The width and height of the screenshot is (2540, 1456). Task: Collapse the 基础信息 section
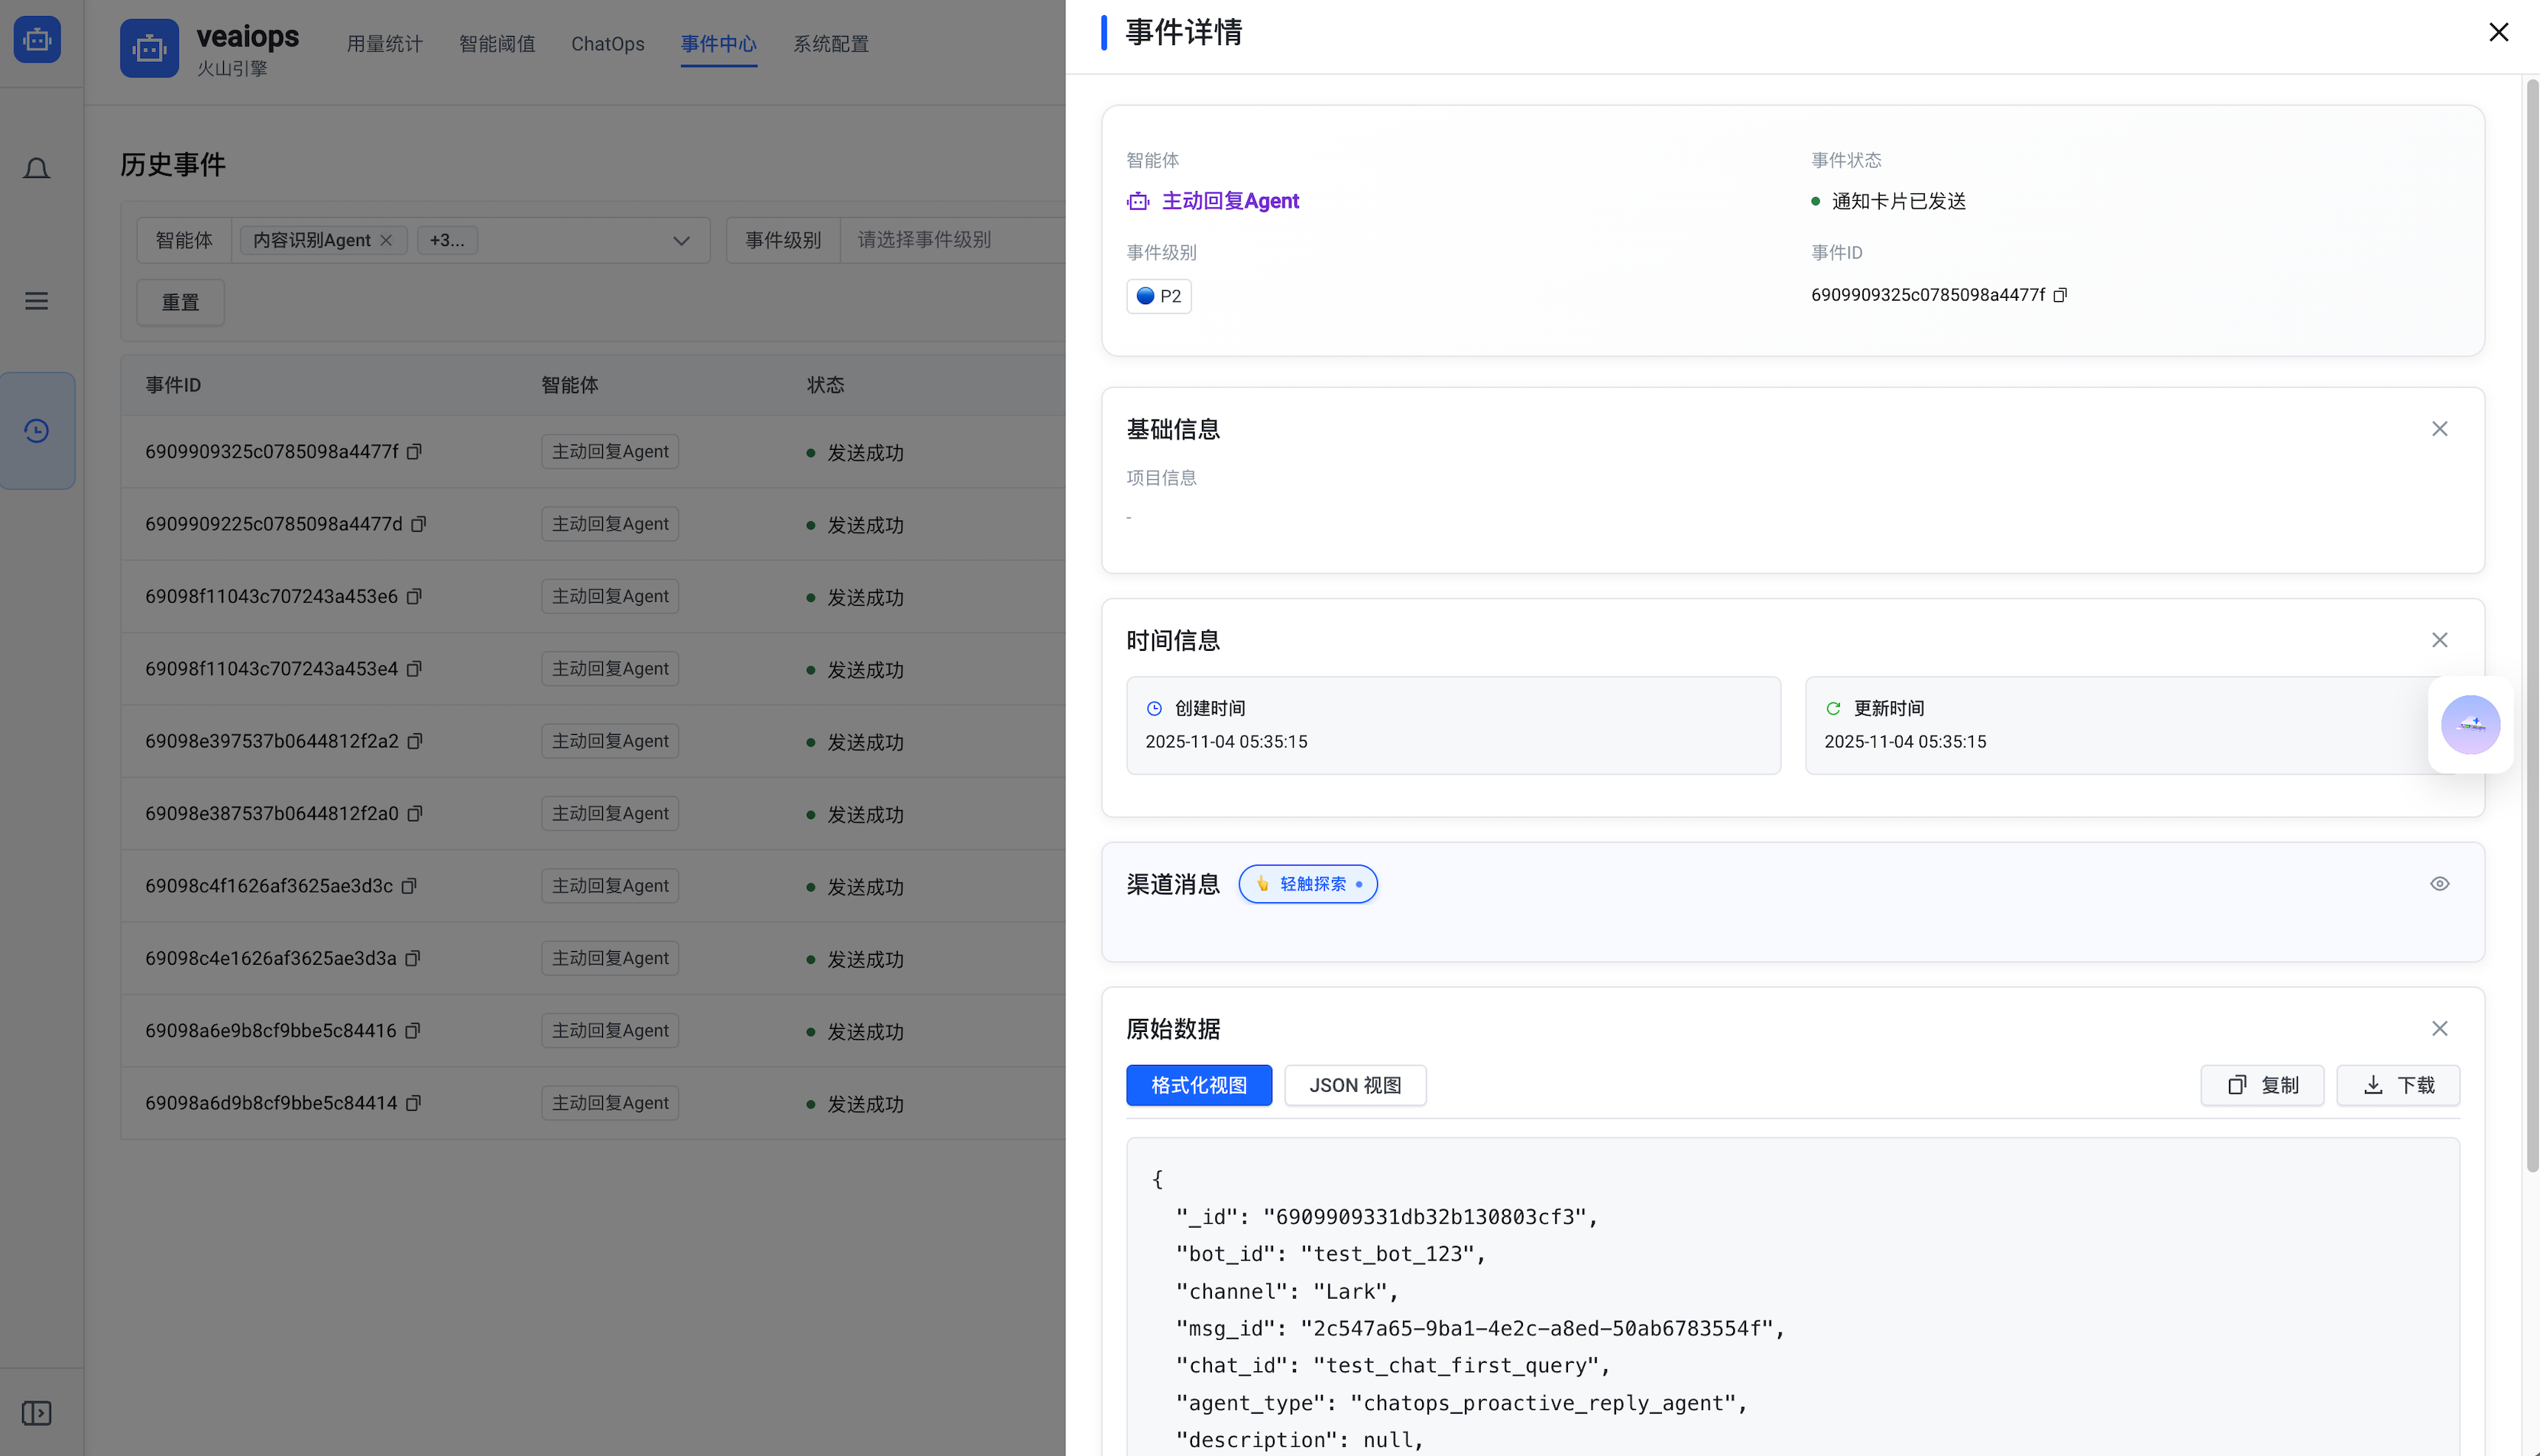tap(2439, 429)
